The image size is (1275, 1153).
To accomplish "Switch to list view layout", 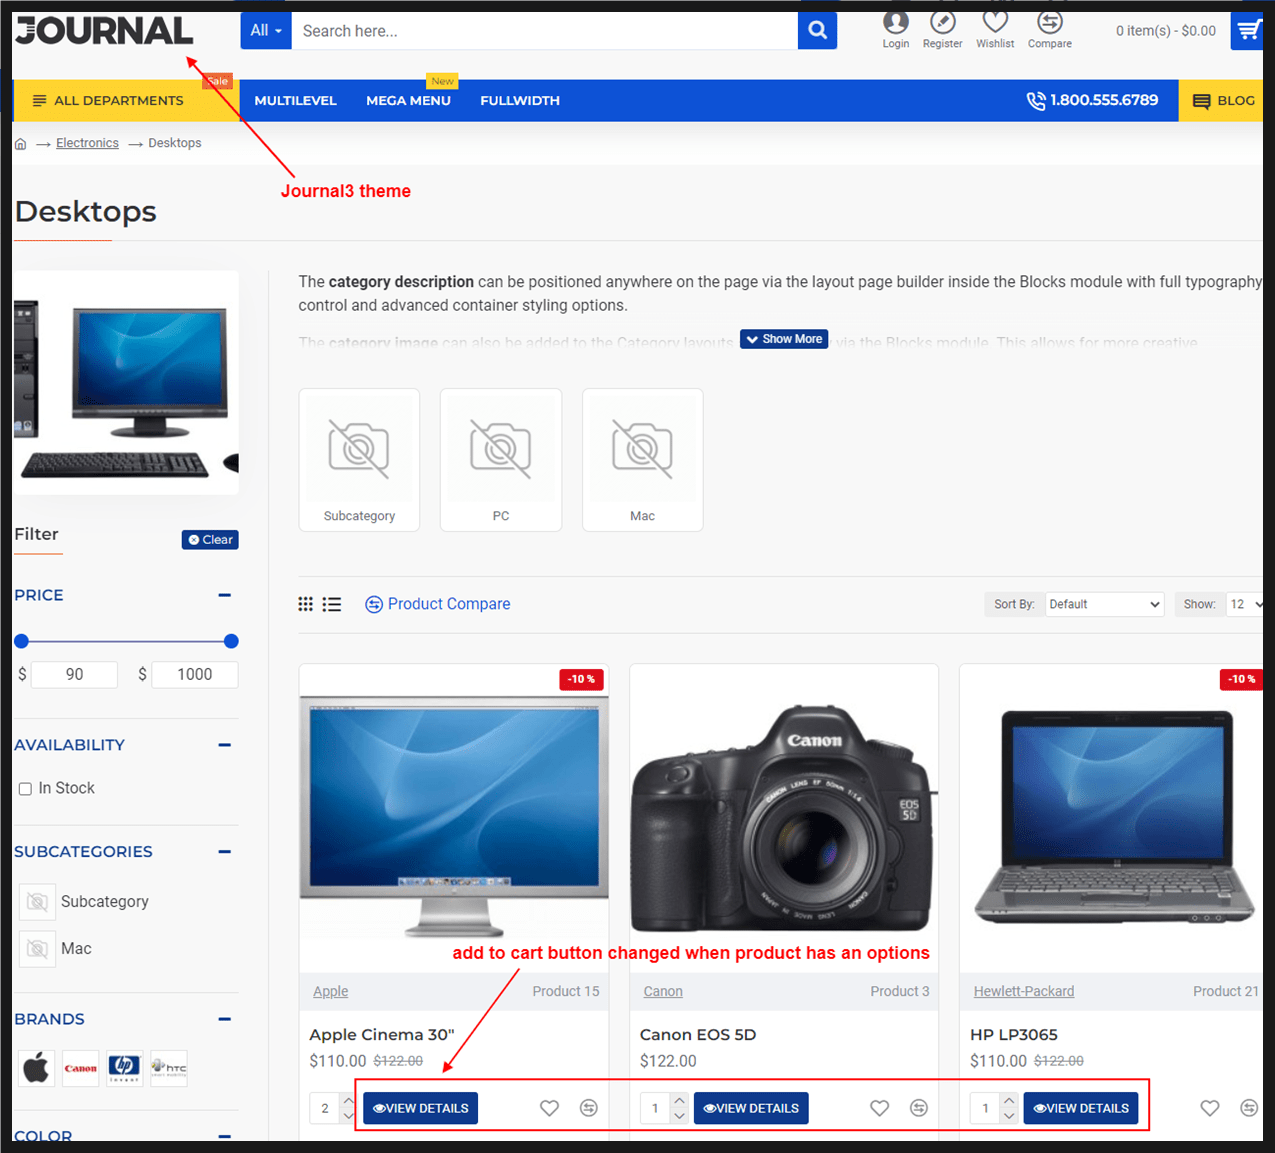I will pyautogui.click(x=332, y=604).
